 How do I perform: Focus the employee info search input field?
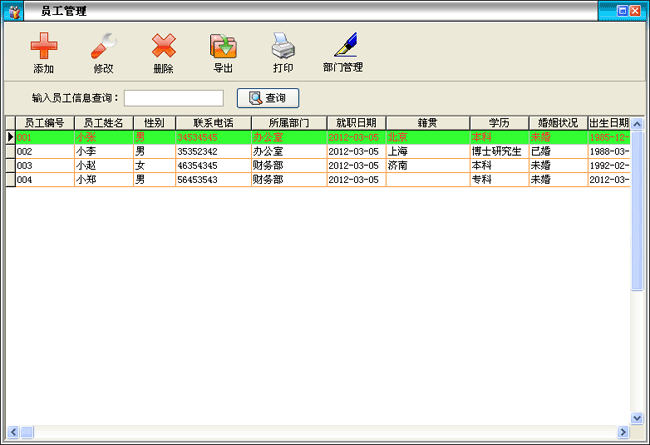click(x=173, y=98)
